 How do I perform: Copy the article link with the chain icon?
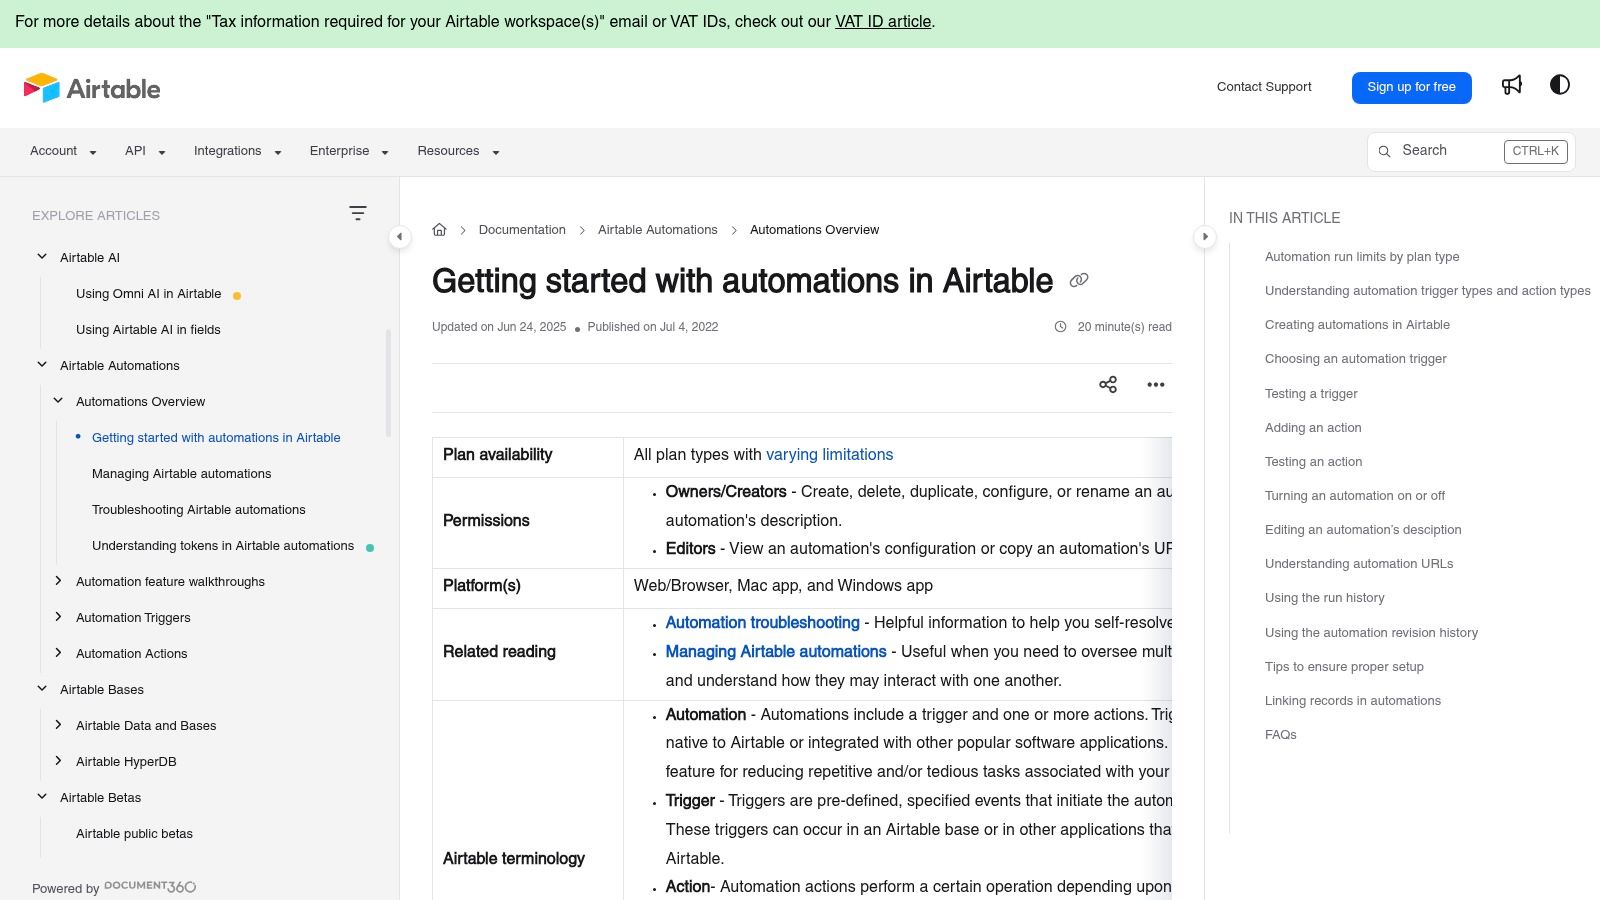(1079, 280)
